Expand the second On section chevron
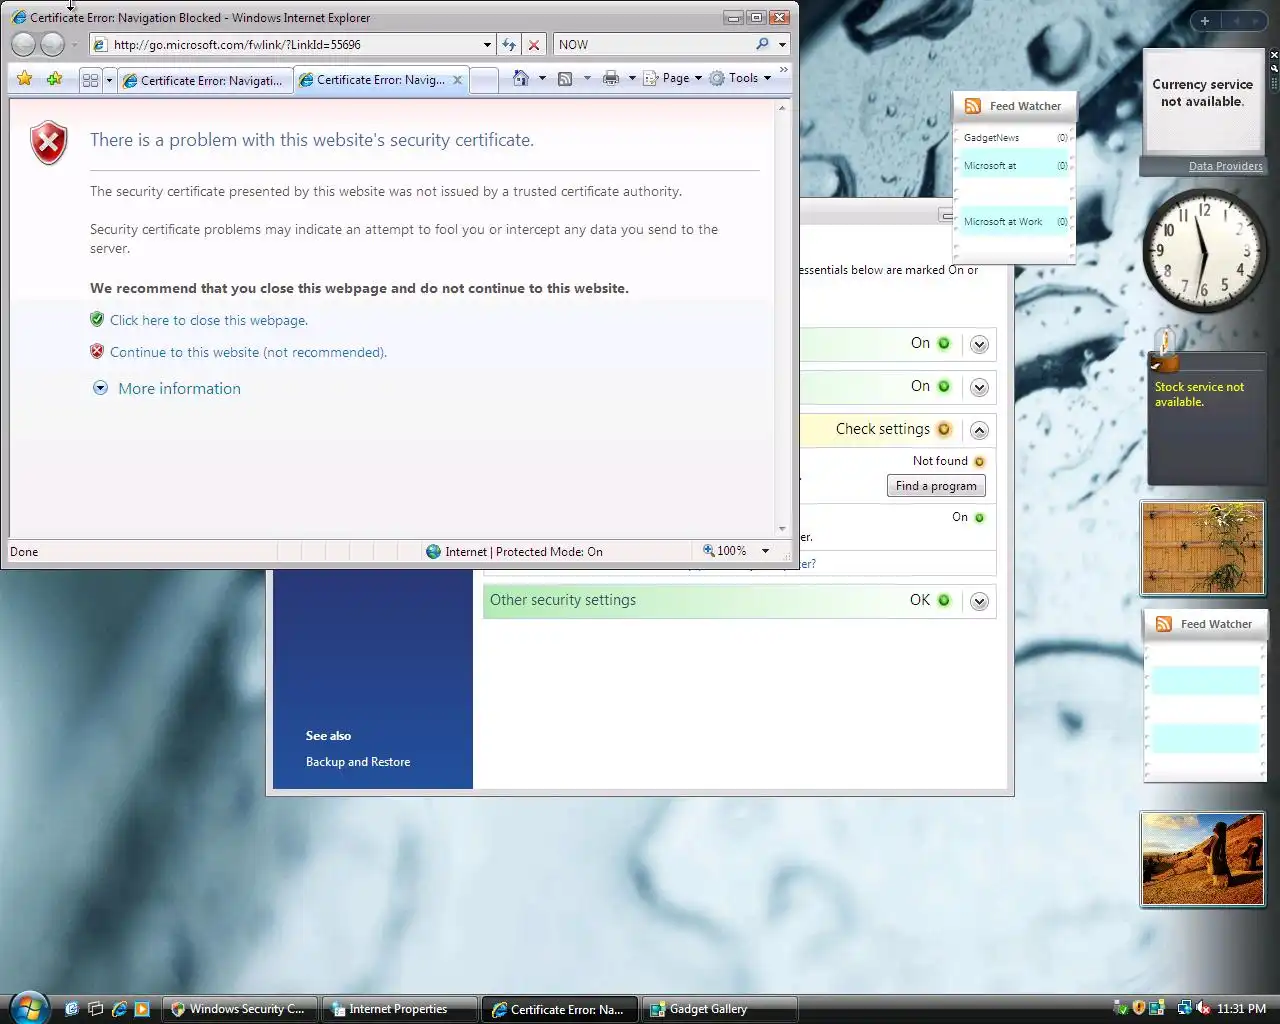Image resolution: width=1280 pixels, height=1024 pixels. click(x=979, y=387)
